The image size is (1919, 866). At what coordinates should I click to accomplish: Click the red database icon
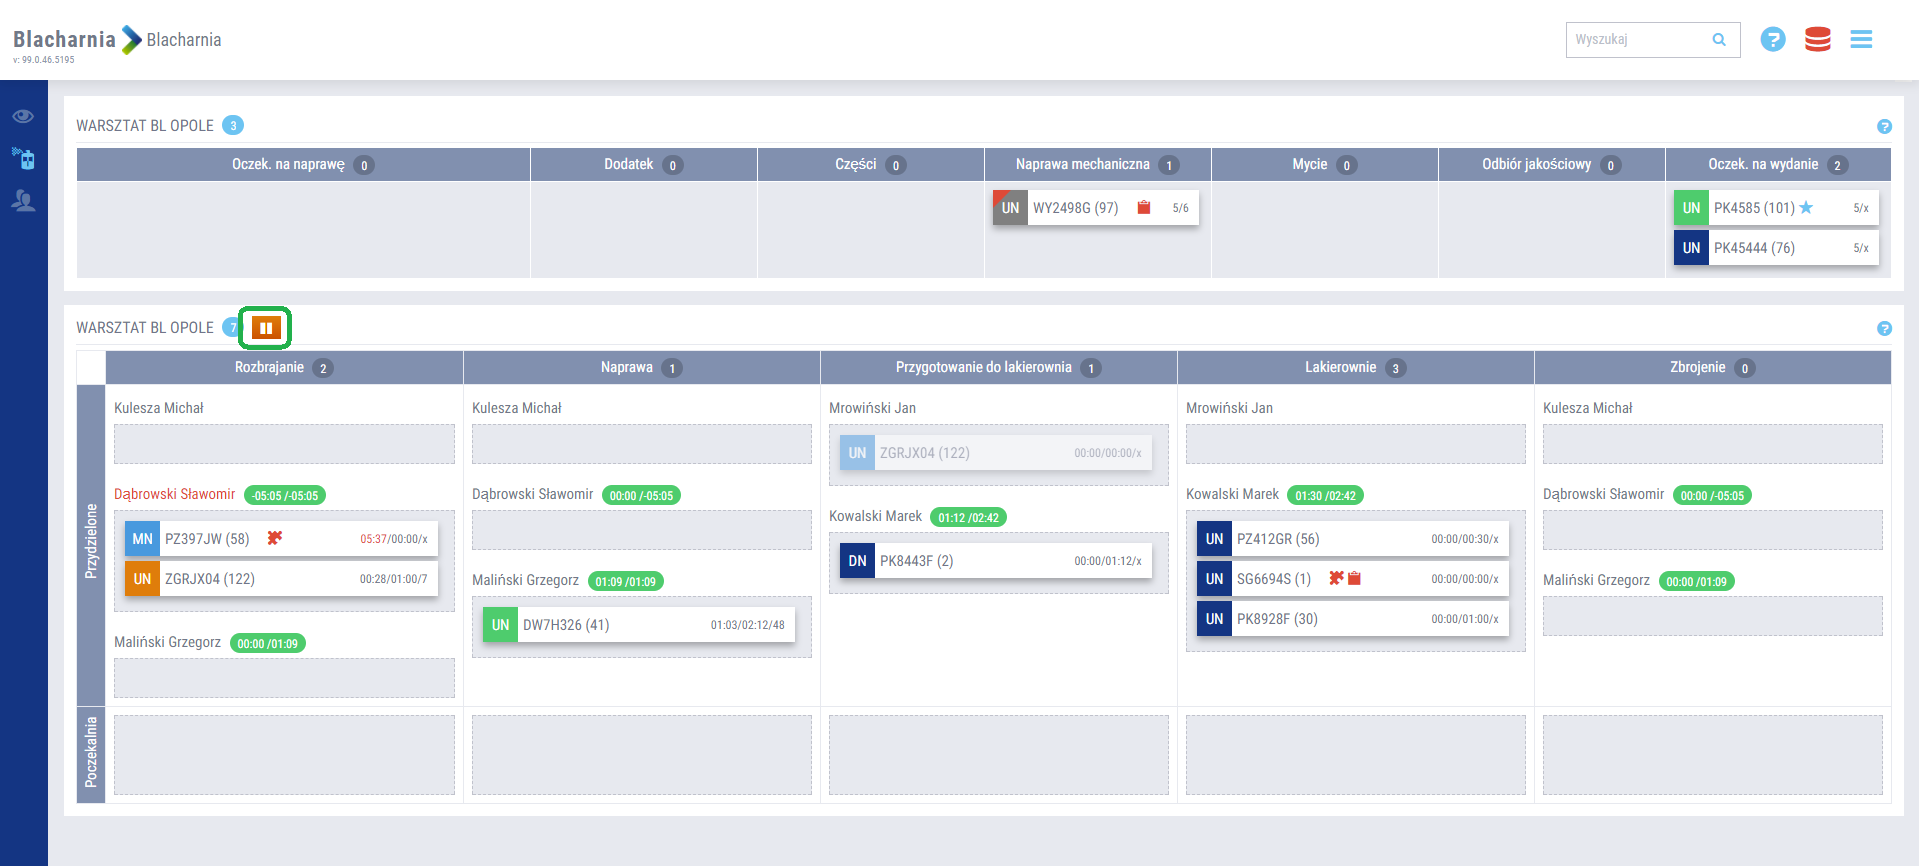1817,40
